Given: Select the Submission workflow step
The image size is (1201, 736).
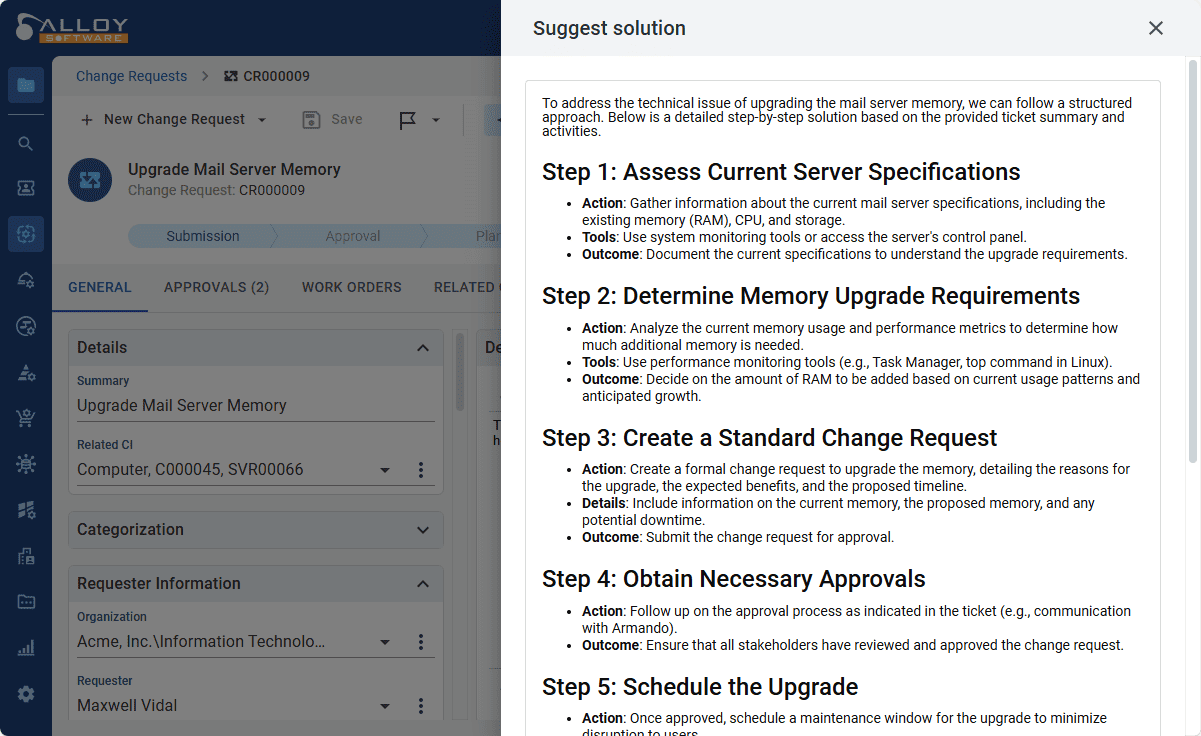Looking at the screenshot, I should coord(203,236).
